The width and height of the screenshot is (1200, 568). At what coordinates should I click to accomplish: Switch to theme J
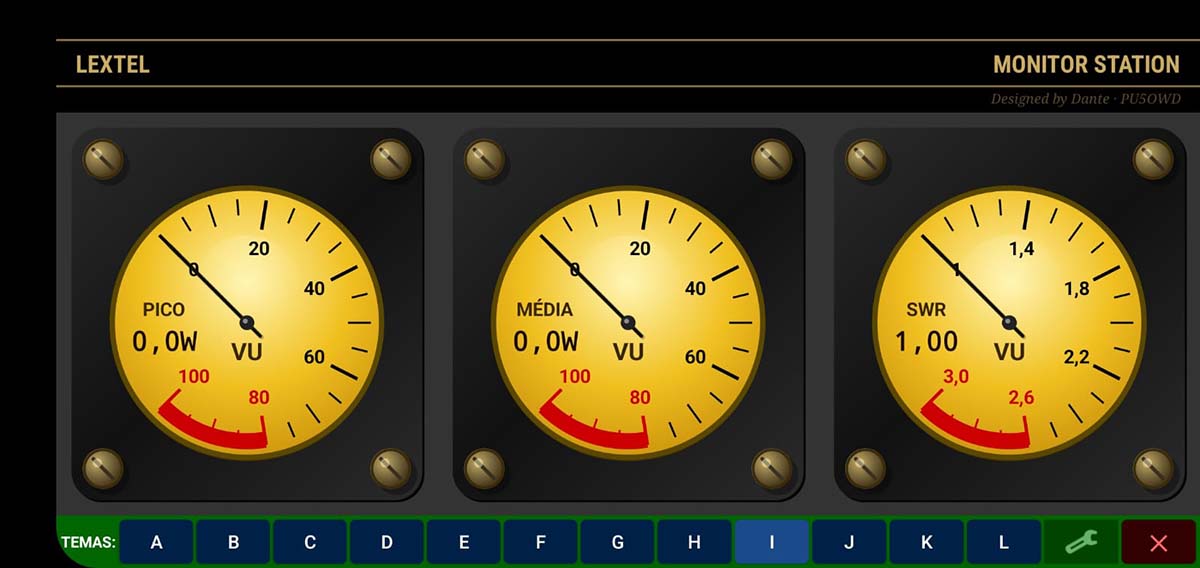[x=849, y=542]
